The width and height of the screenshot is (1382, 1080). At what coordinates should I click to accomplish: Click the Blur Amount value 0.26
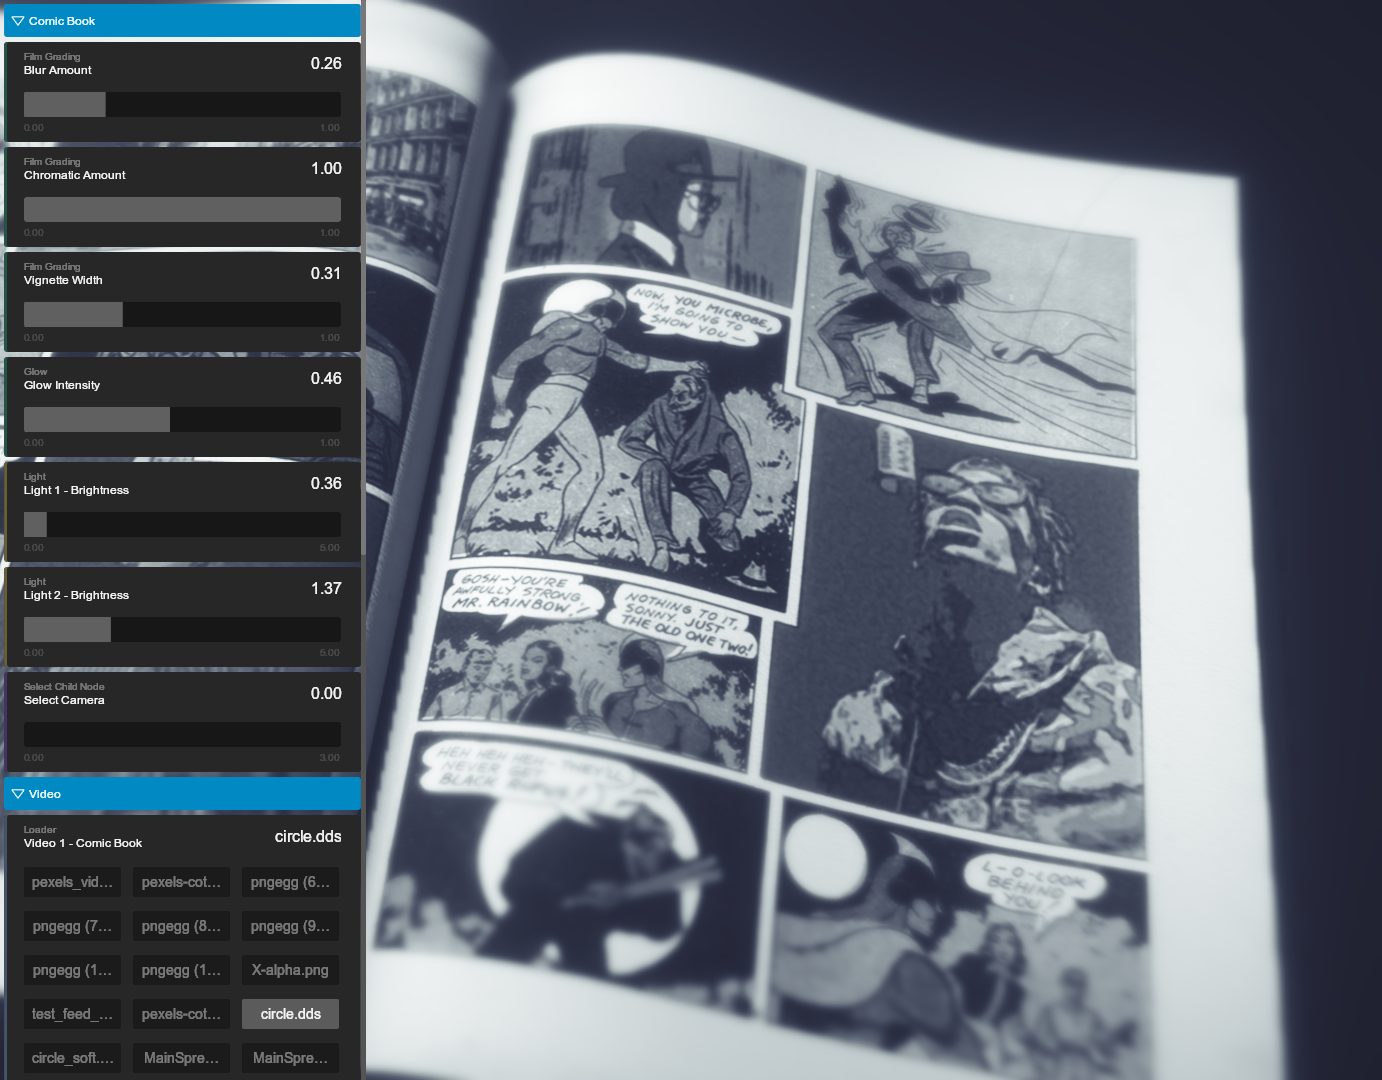(326, 64)
